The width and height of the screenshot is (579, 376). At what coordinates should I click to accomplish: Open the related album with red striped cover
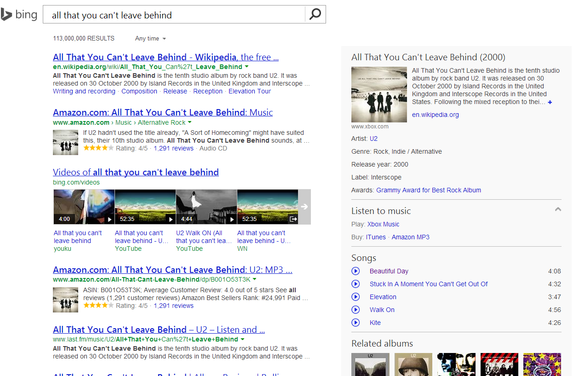click(x=499, y=365)
